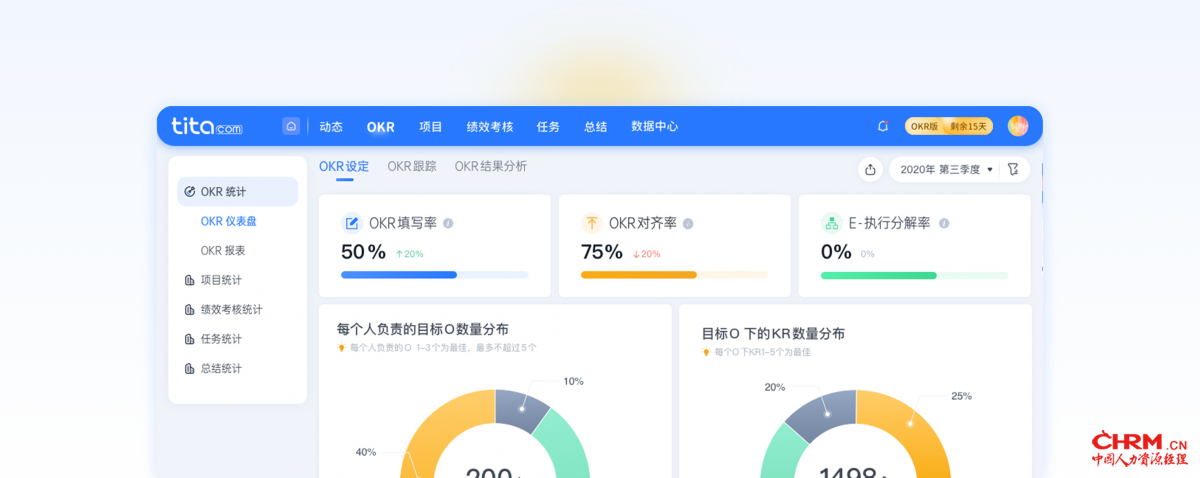
Task: Collapse the OKR 统计 sidebar group
Action: point(238,191)
